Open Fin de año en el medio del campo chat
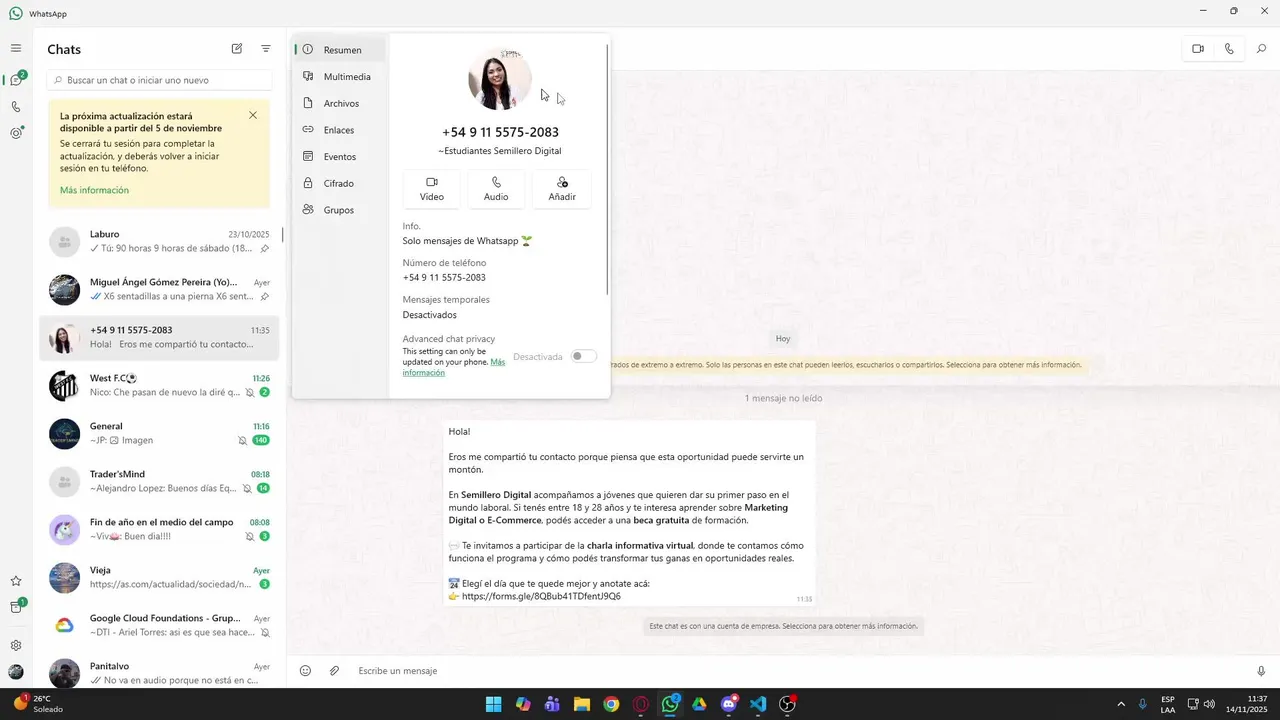The height and width of the screenshot is (720, 1280). (160, 530)
